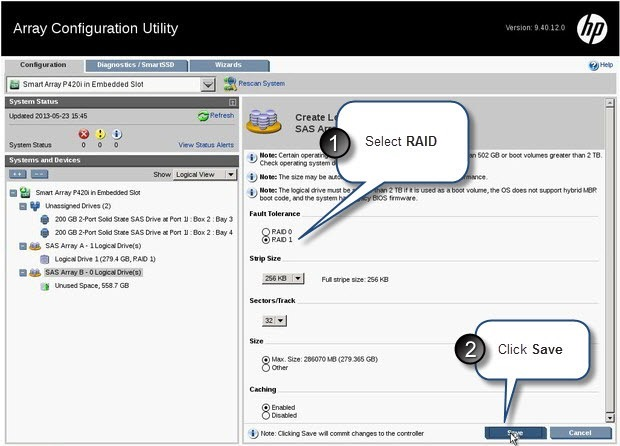The image size is (620, 446).
Task: Select SAS Array B - 0 Logical Drive(s)
Action: pyautogui.click(x=93, y=272)
